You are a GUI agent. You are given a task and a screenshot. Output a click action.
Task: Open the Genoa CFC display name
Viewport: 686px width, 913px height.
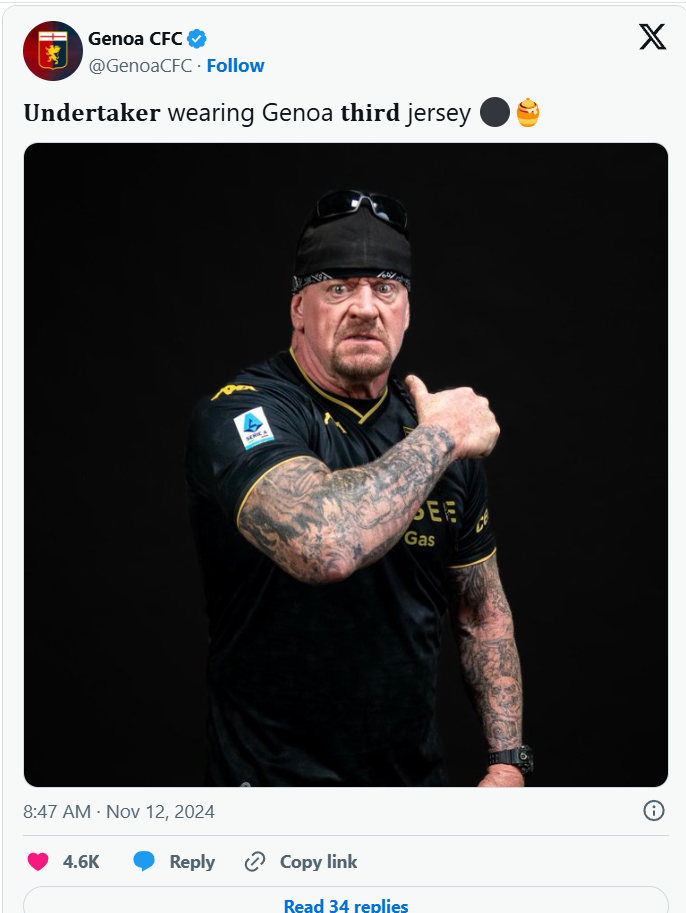point(135,38)
